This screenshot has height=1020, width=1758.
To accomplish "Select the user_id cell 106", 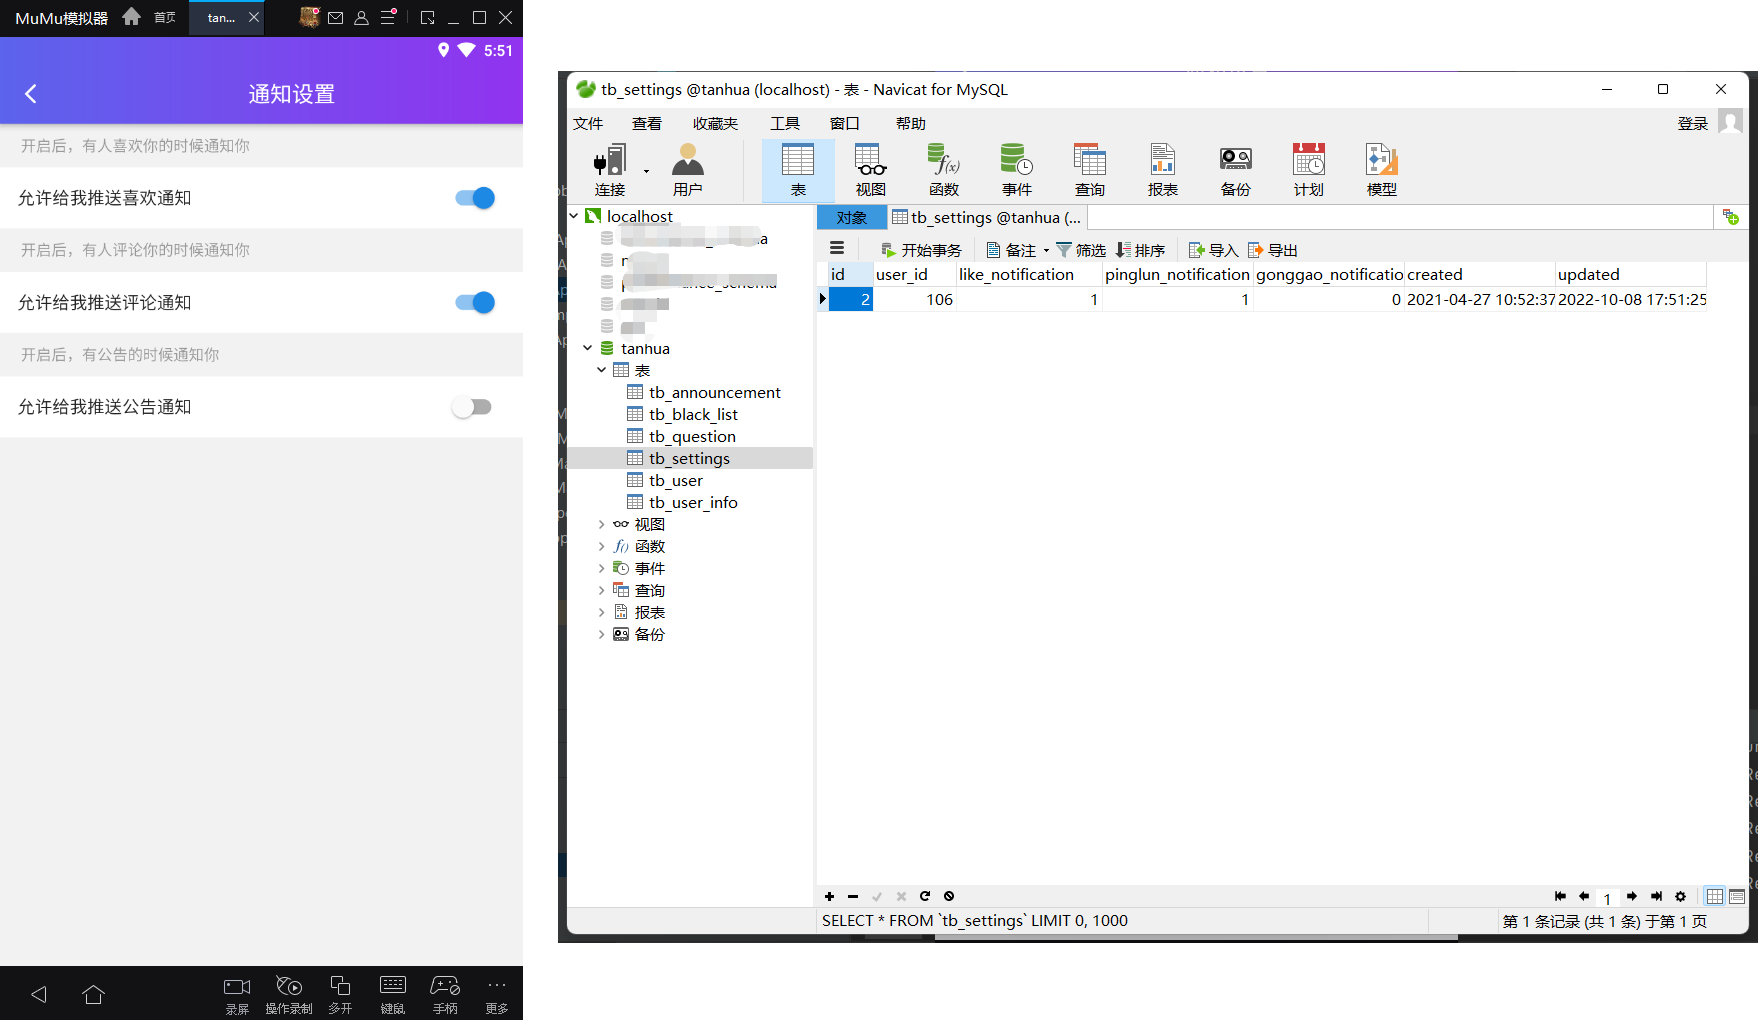I will pos(915,299).
